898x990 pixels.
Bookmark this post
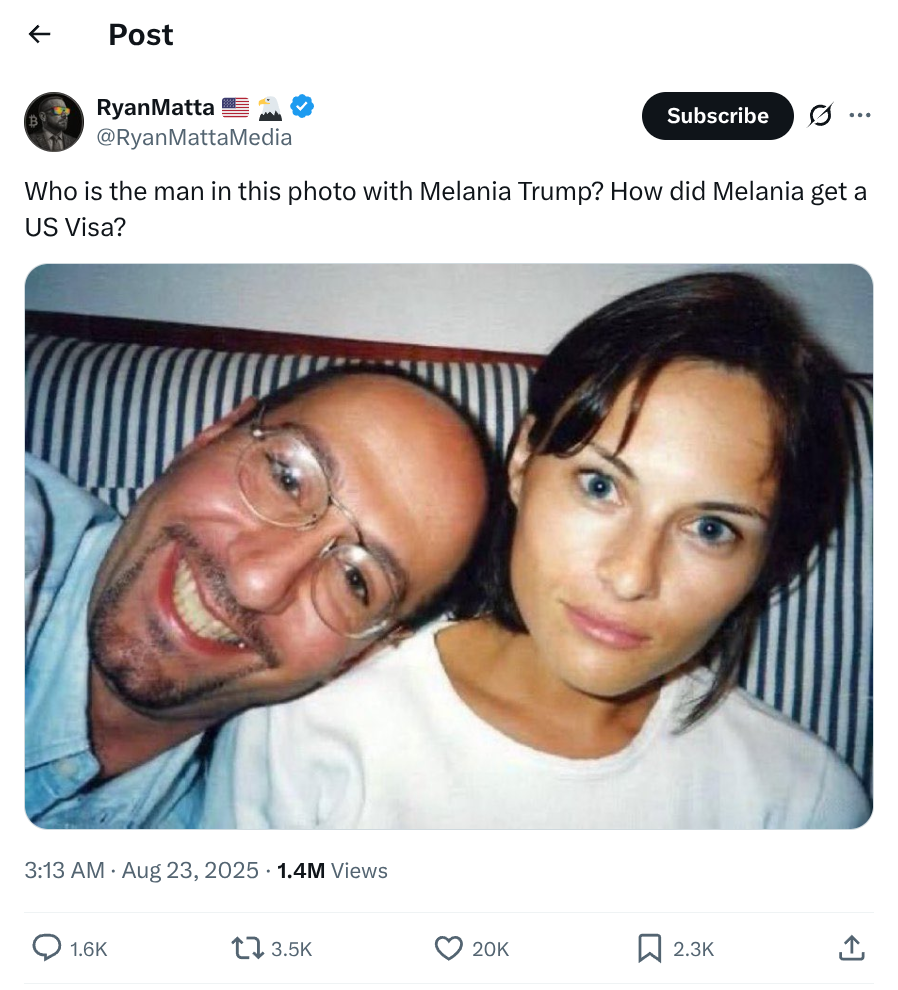[650, 947]
